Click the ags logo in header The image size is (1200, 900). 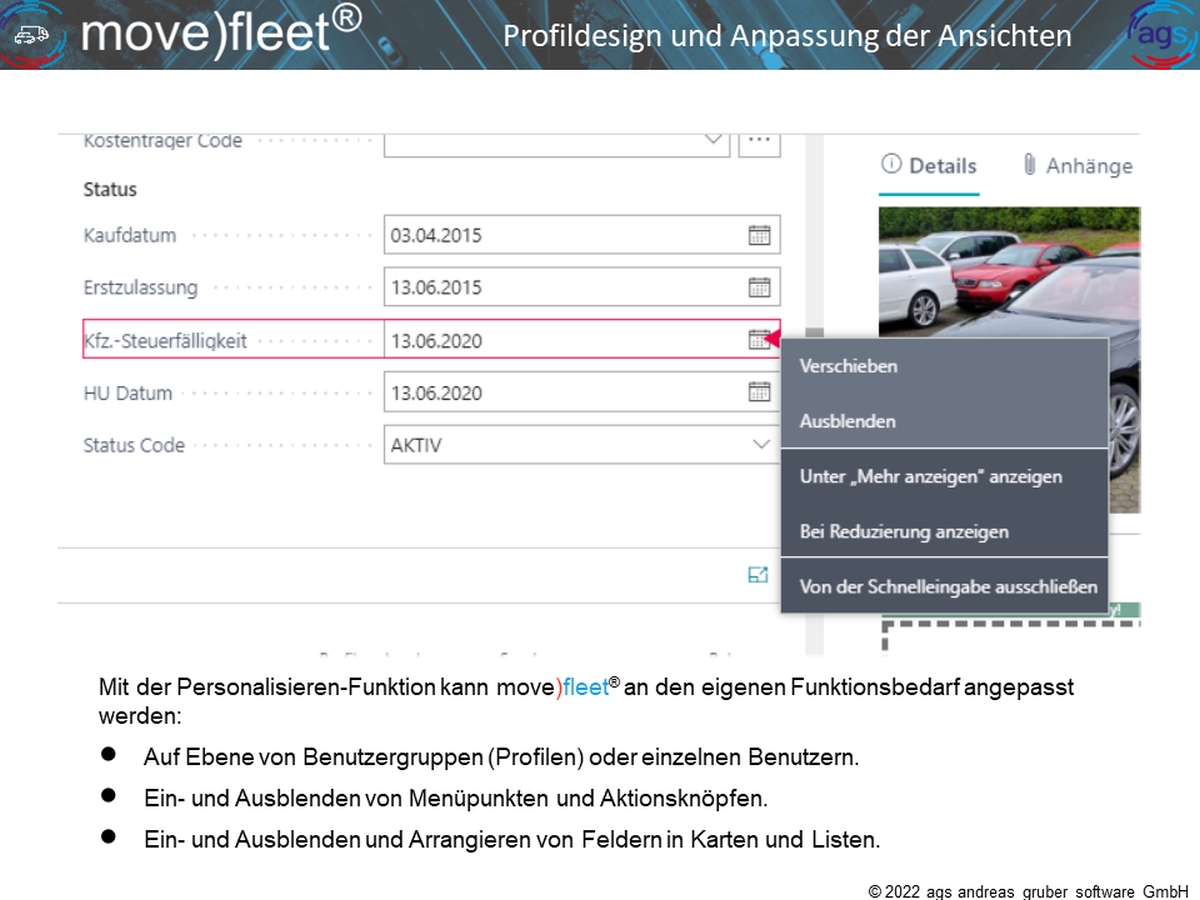(x=1163, y=35)
